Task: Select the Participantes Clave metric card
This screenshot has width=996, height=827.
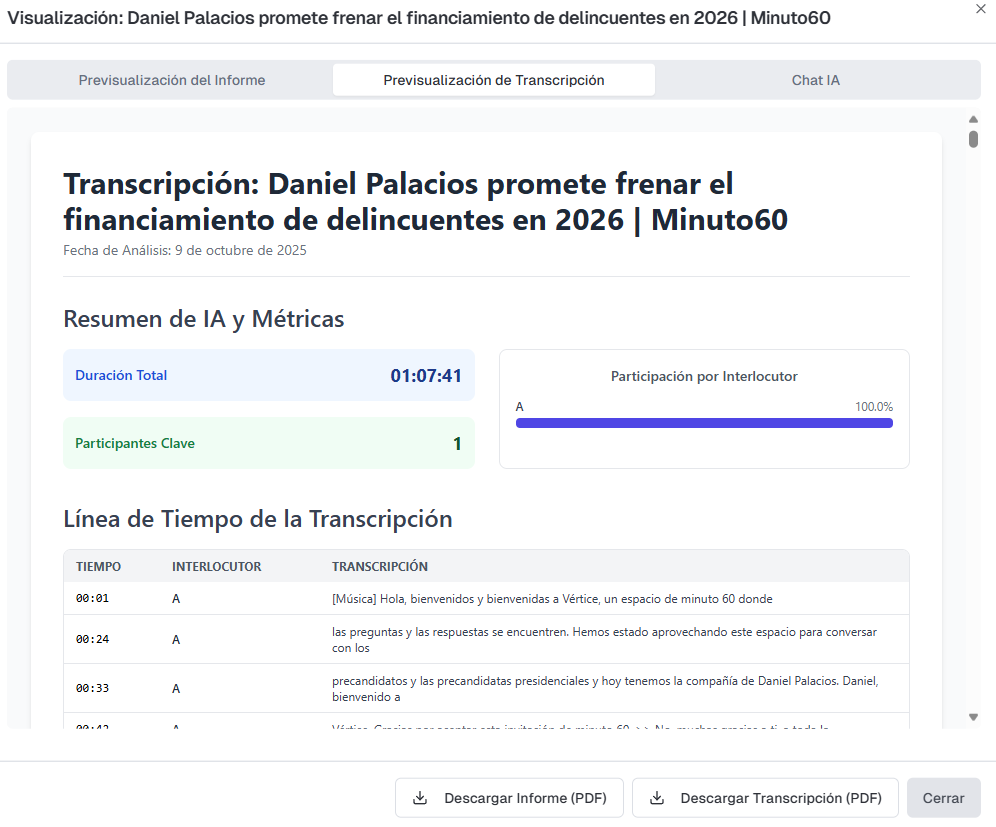Action: click(268, 443)
